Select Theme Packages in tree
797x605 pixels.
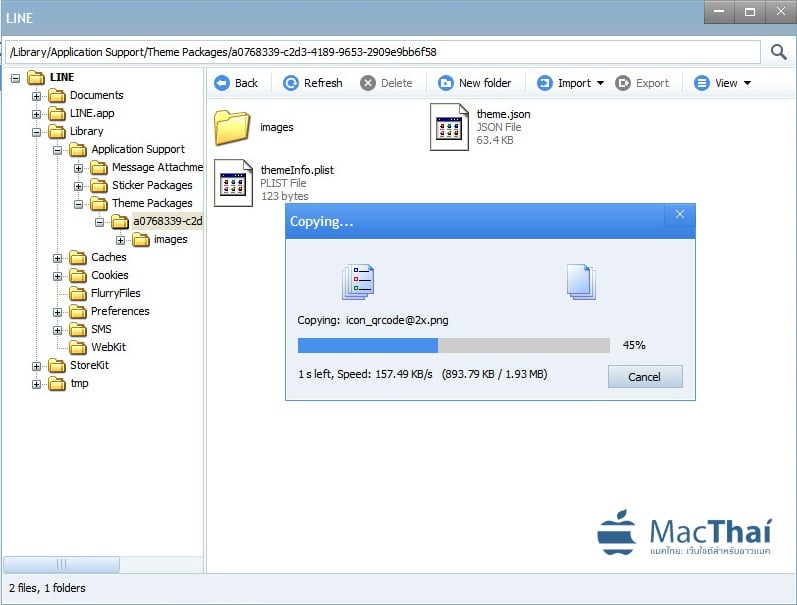pyautogui.click(x=152, y=203)
